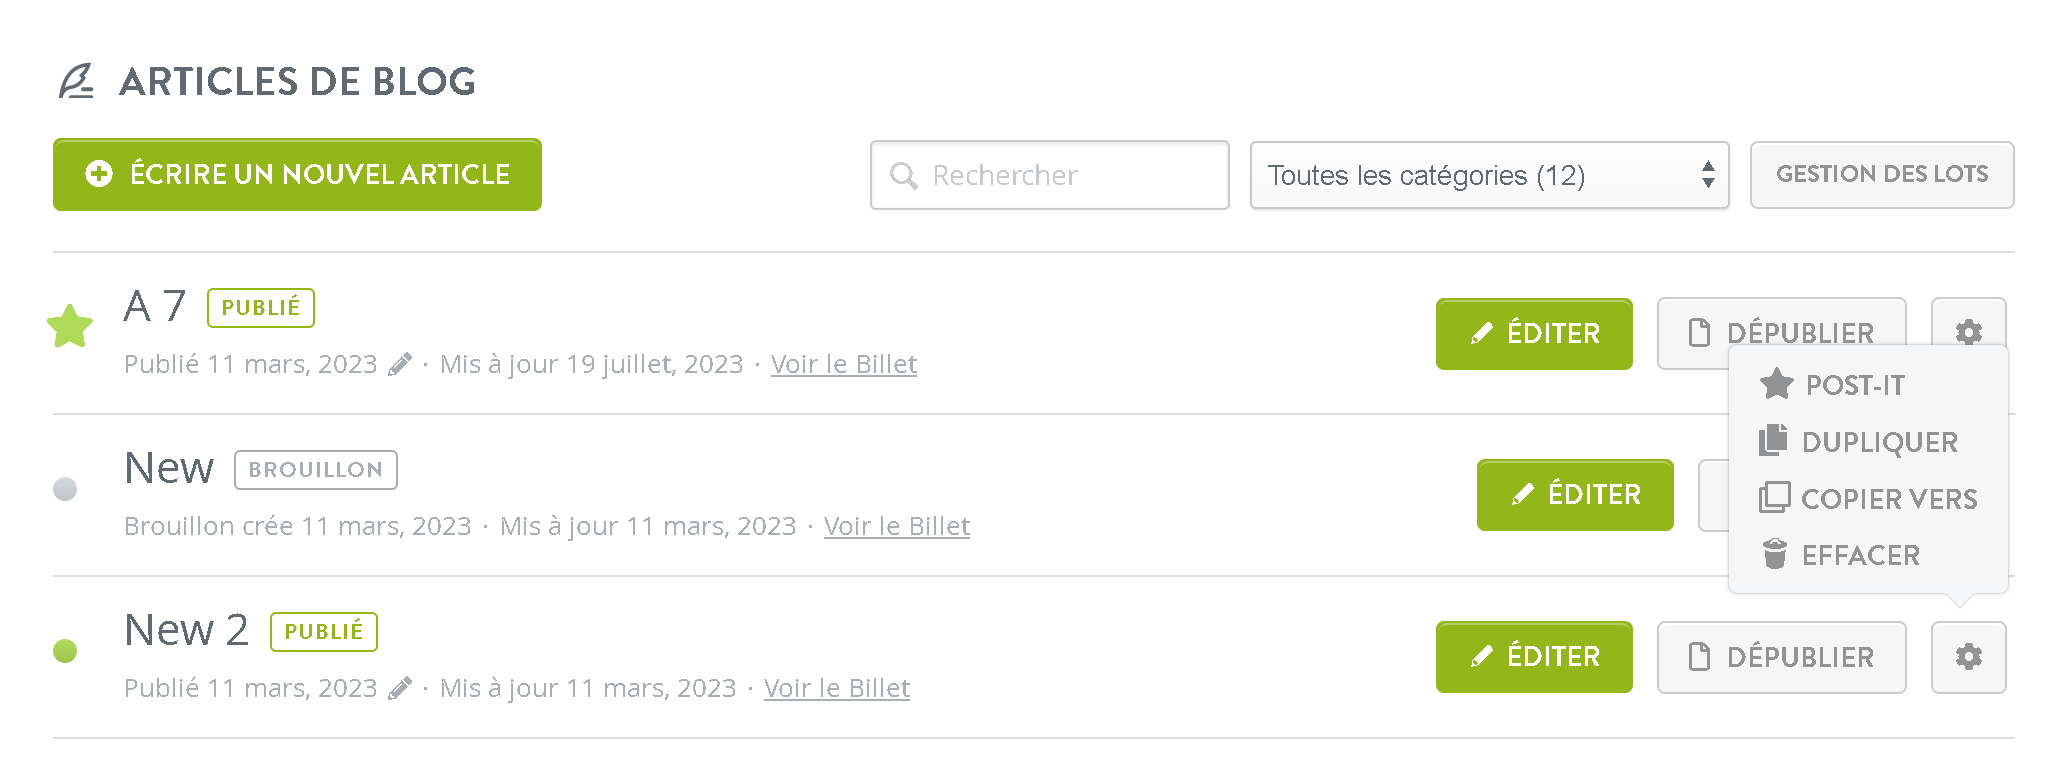Image resolution: width=2062 pixels, height=764 pixels.
Task: Open Gestion des lots
Action: pyautogui.click(x=1882, y=174)
